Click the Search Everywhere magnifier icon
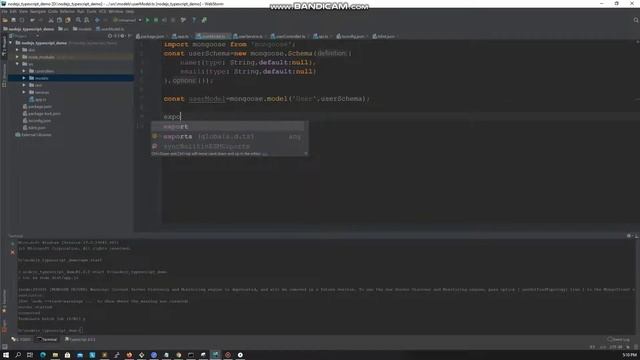The width and height of the screenshot is (640, 360). [636, 20]
